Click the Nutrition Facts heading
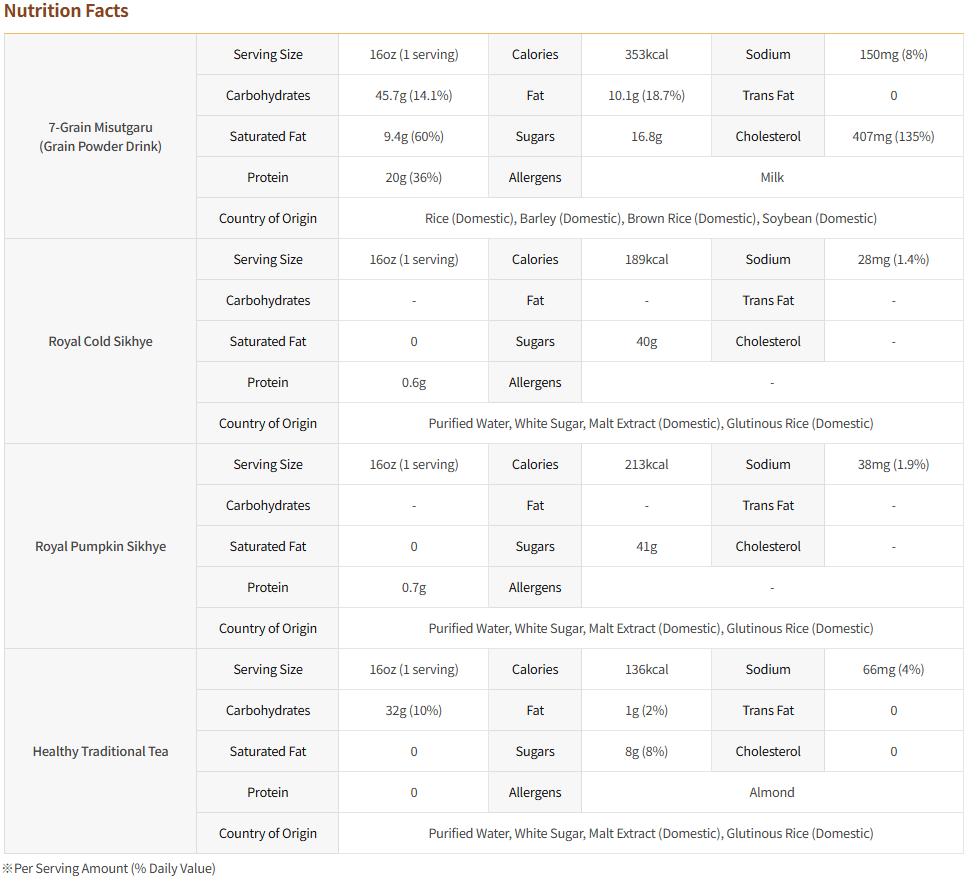Viewport: 972px width, 876px height. pyautogui.click(x=66, y=12)
